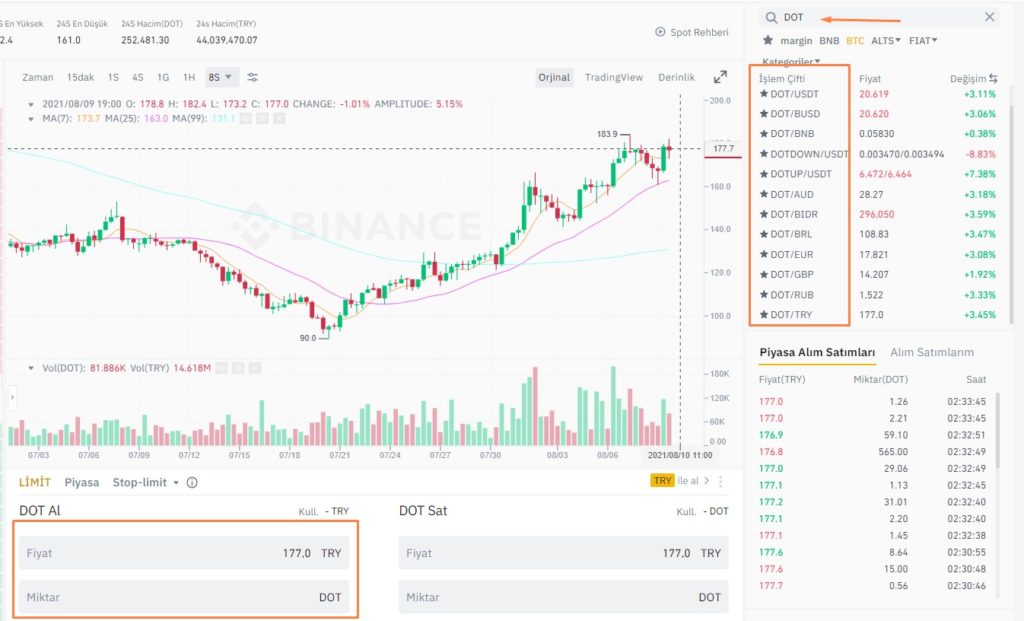Click the DOT Al Miktar input
The image size is (1024, 621).
point(184,597)
